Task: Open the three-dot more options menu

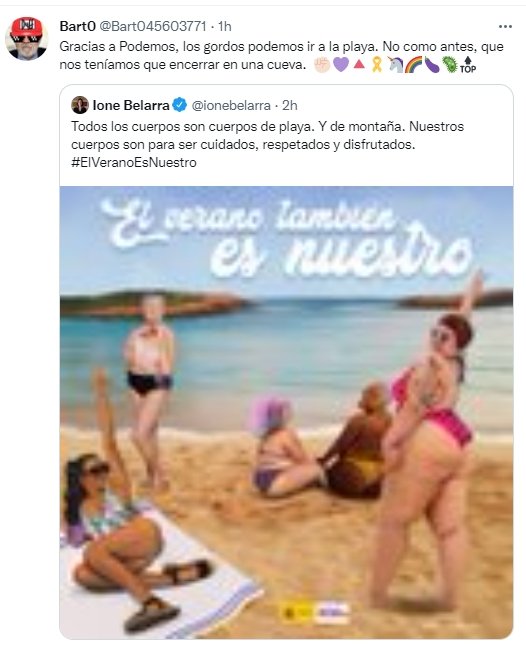Action: coord(505,26)
